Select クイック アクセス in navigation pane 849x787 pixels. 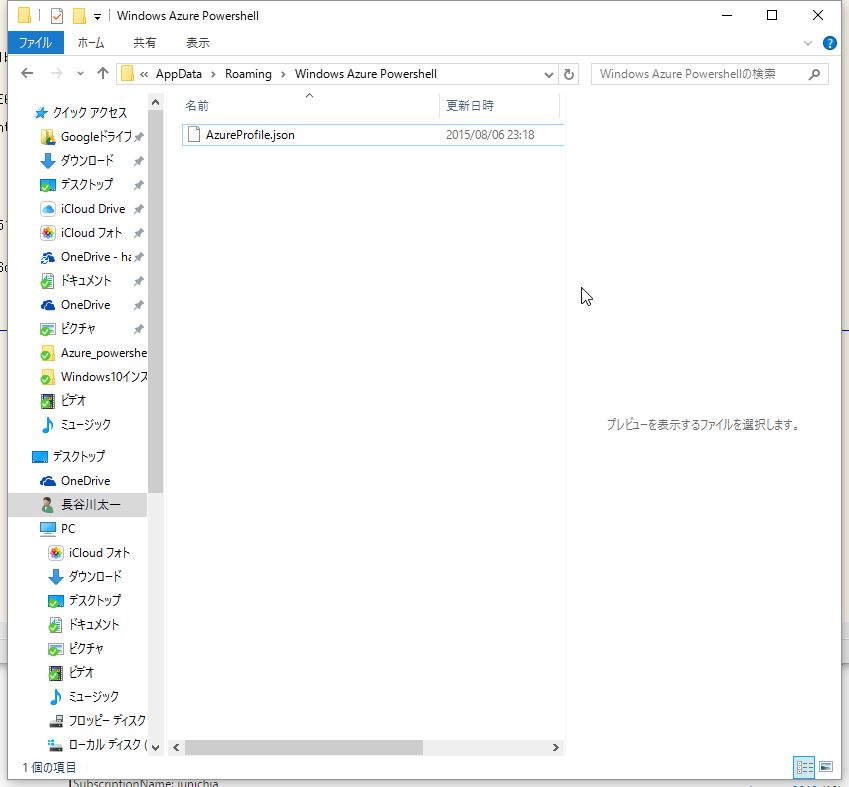tap(90, 112)
